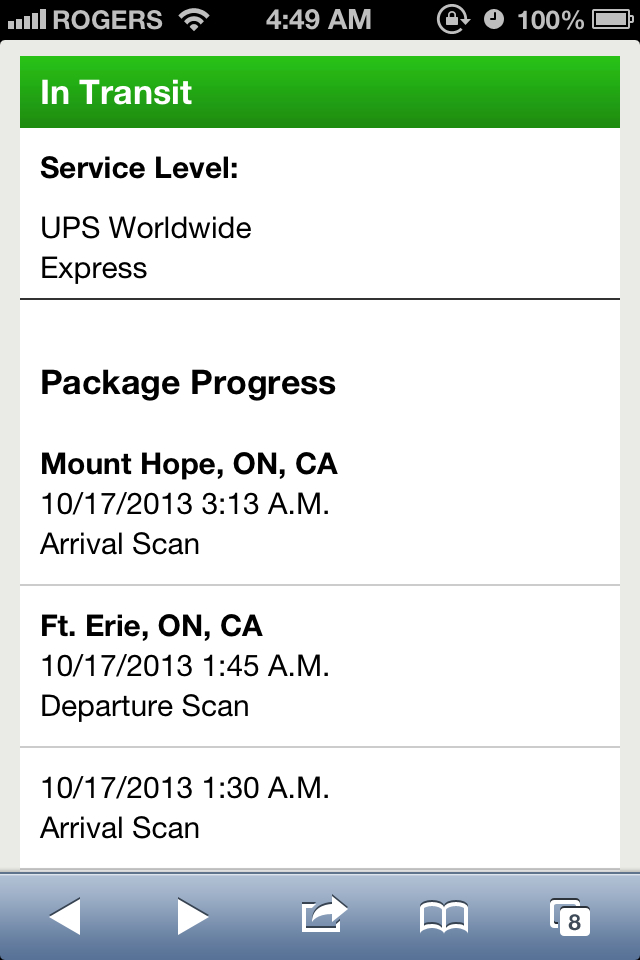Tap the 4:49 AM status bar clock
This screenshot has height=960, width=640.
click(x=318, y=20)
